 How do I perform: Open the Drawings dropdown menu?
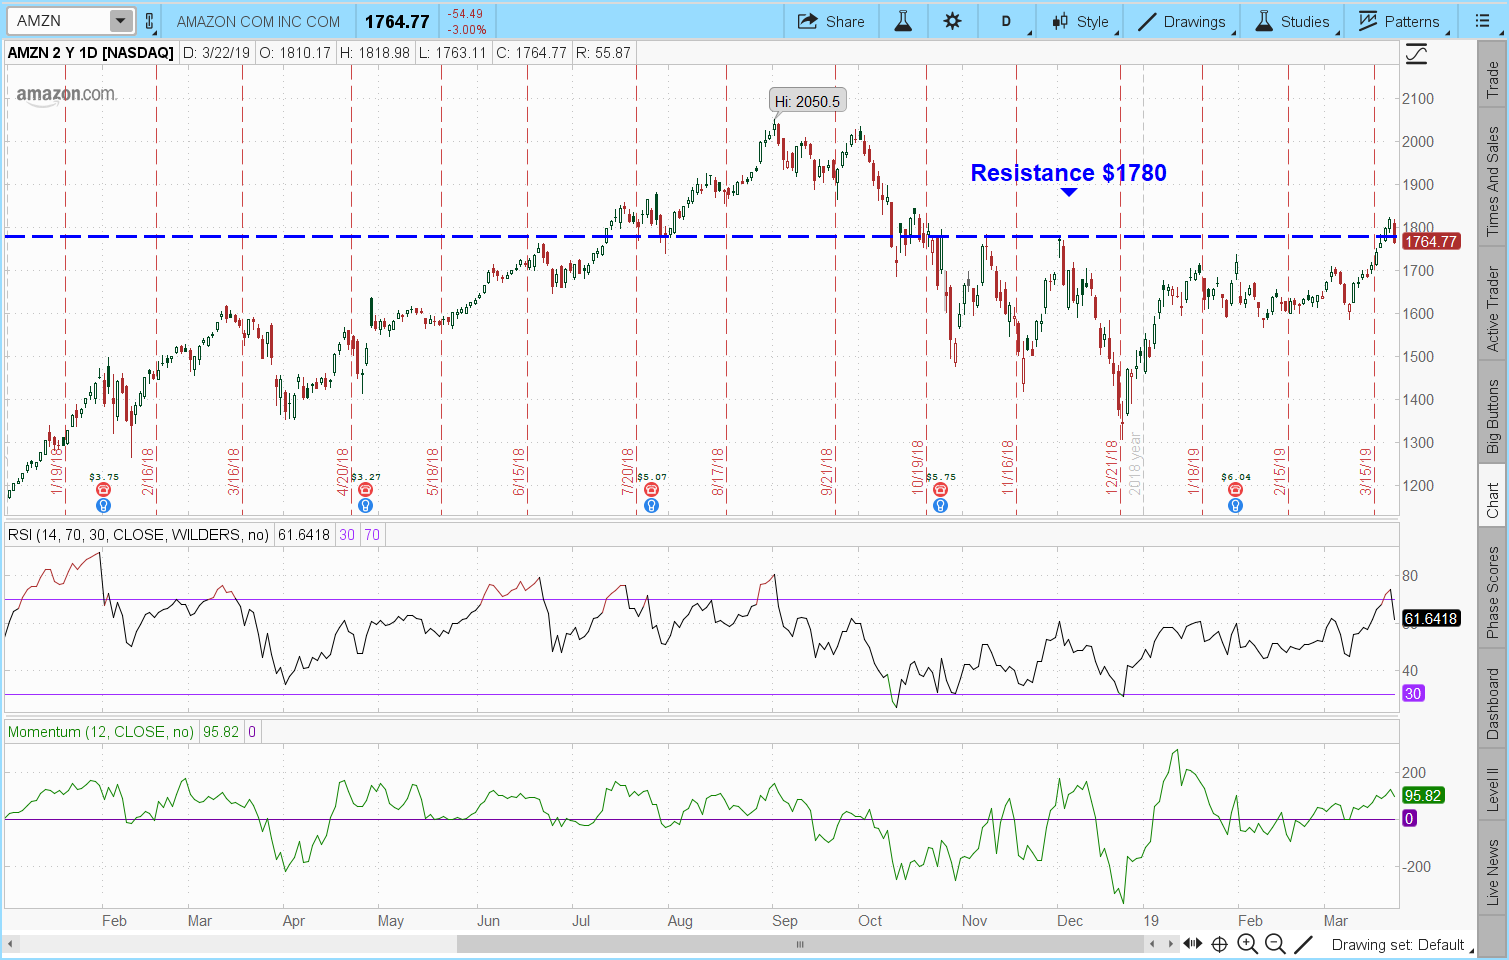1183,21
